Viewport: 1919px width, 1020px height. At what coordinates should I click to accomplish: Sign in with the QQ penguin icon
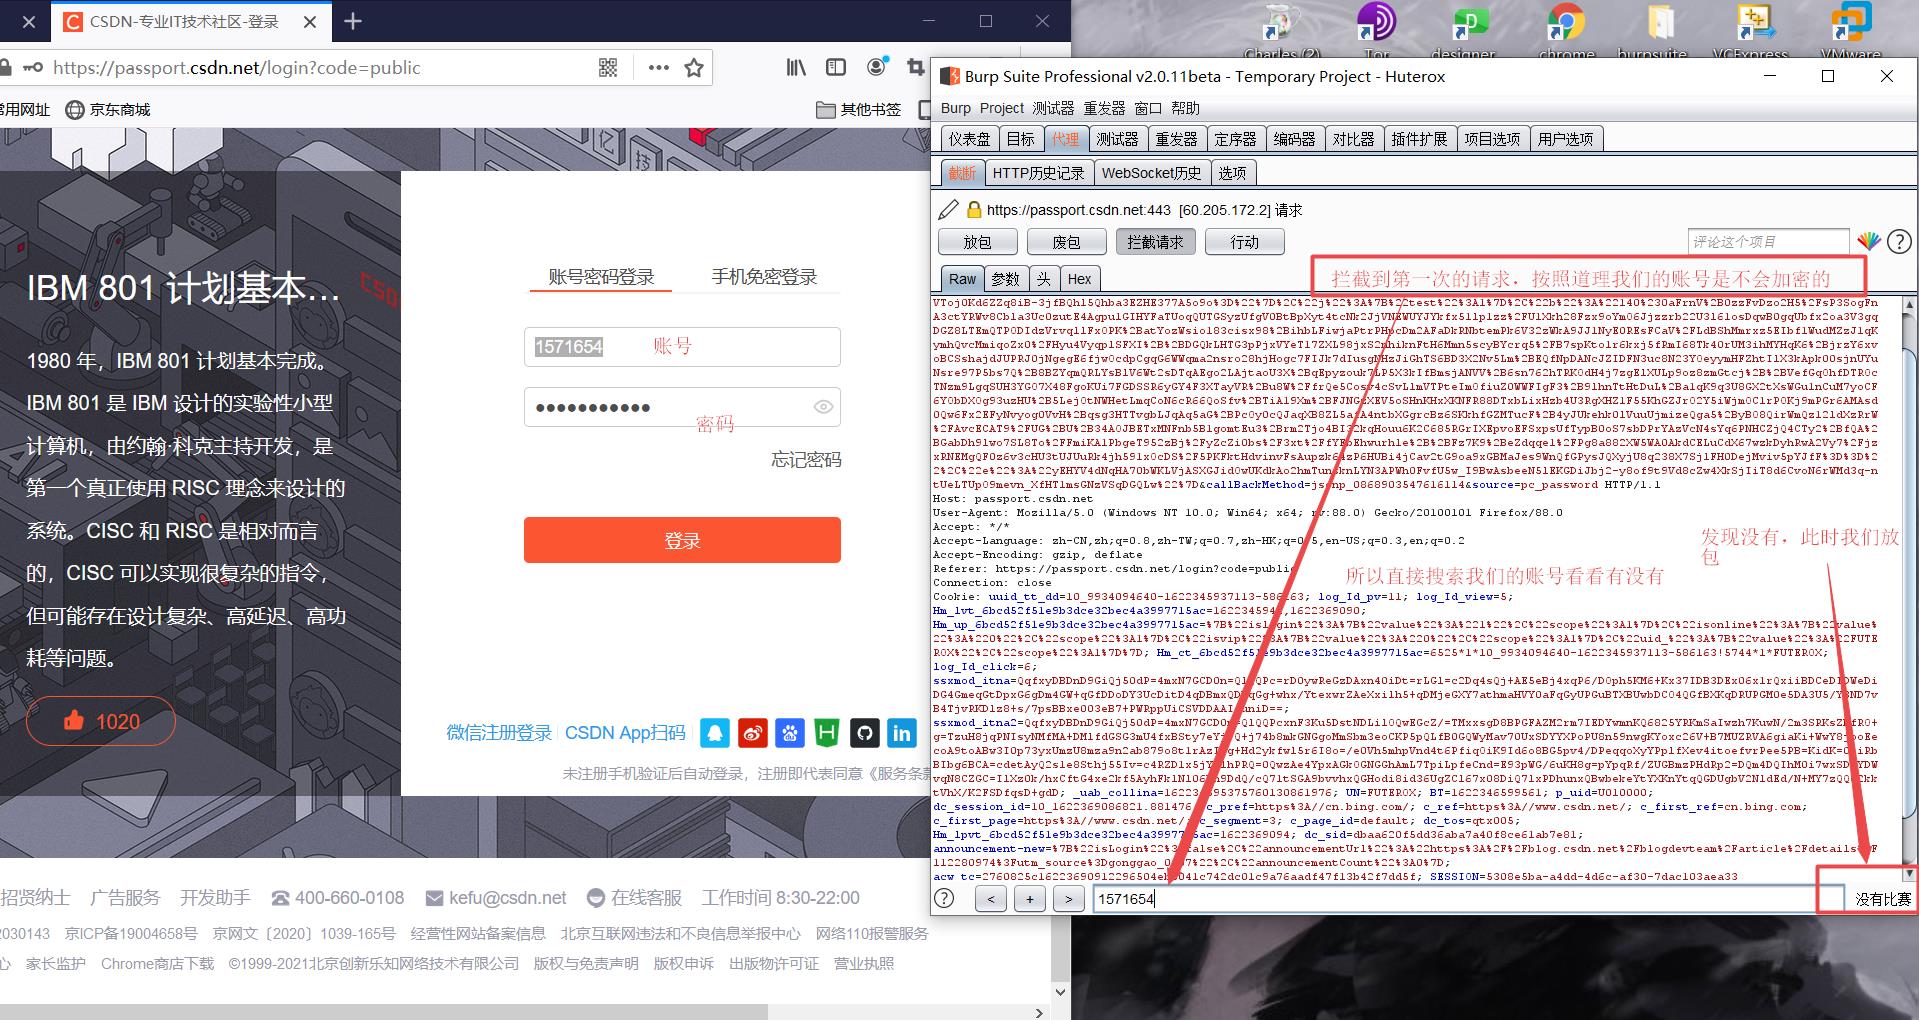tap(715, 733)
